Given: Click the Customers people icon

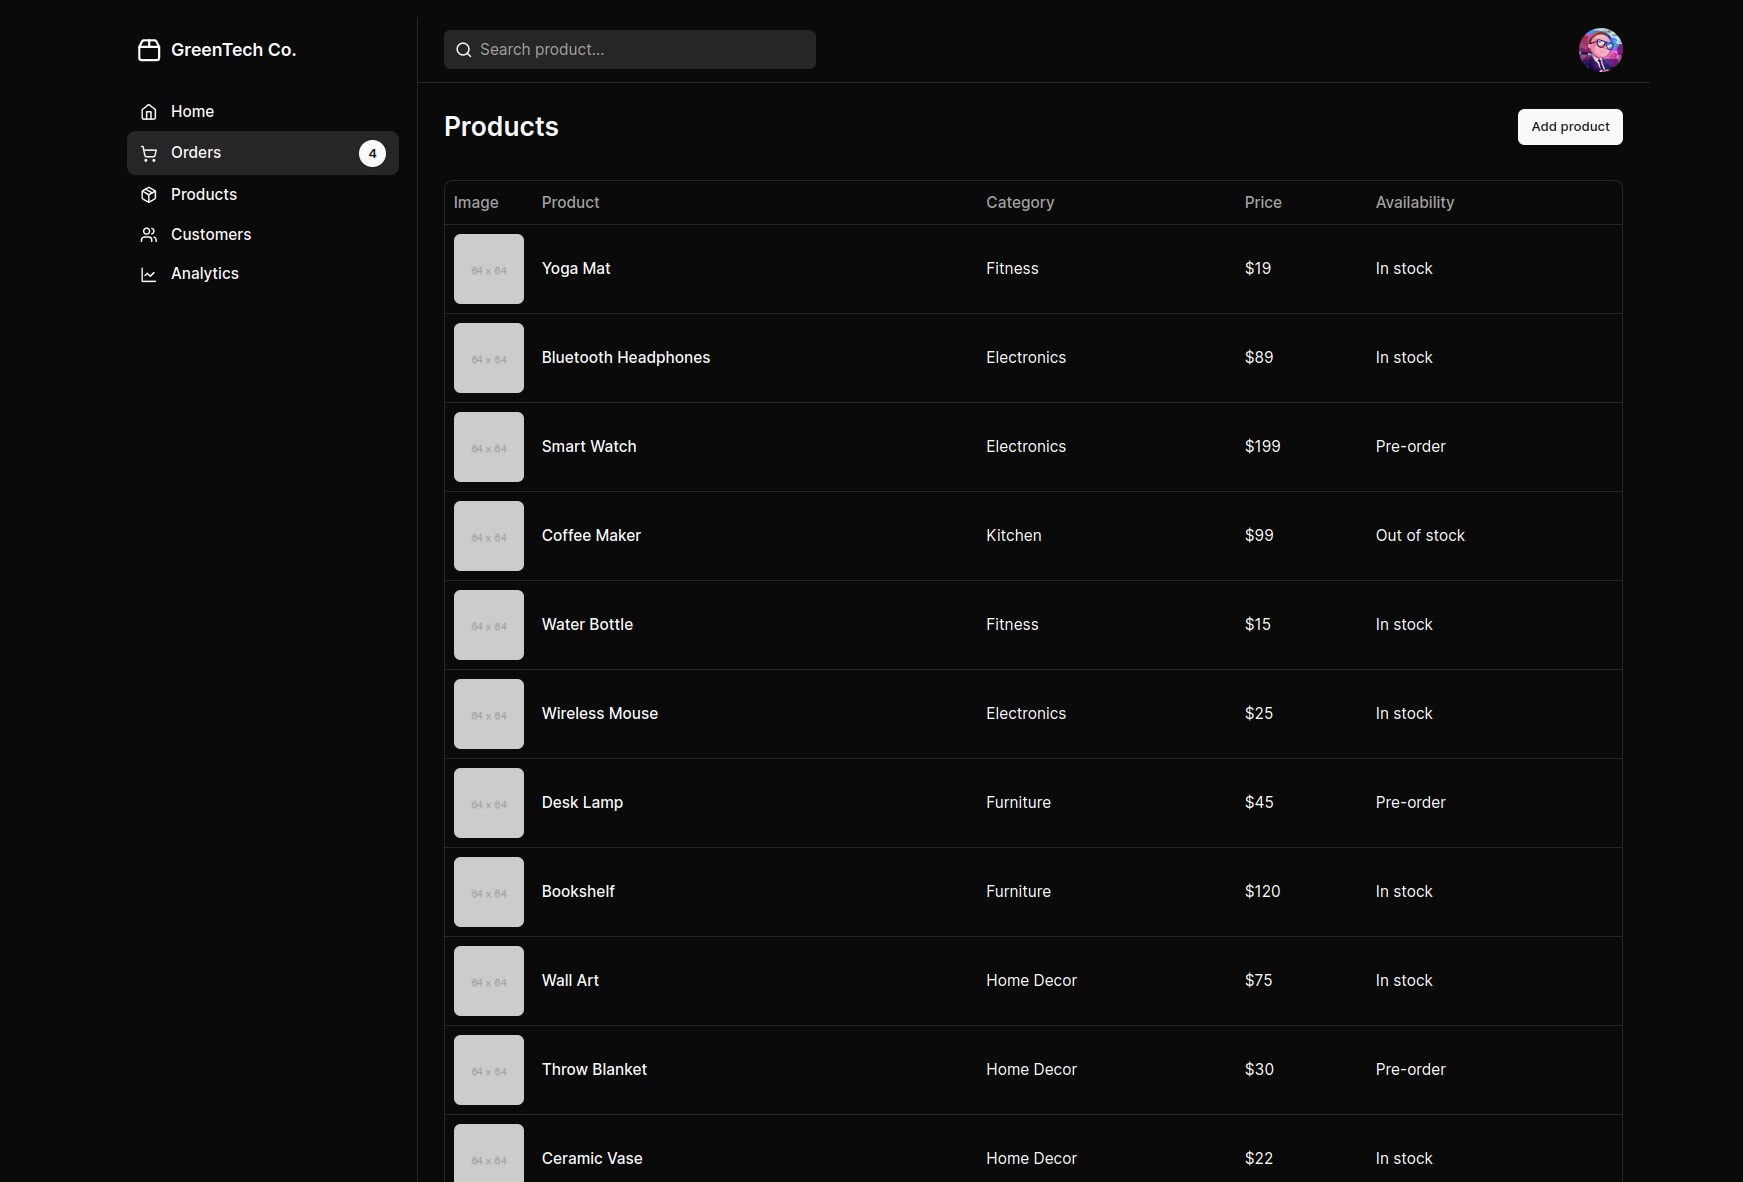Looking at the screenshot, I should pyautogui.click(x=149, y=235).
